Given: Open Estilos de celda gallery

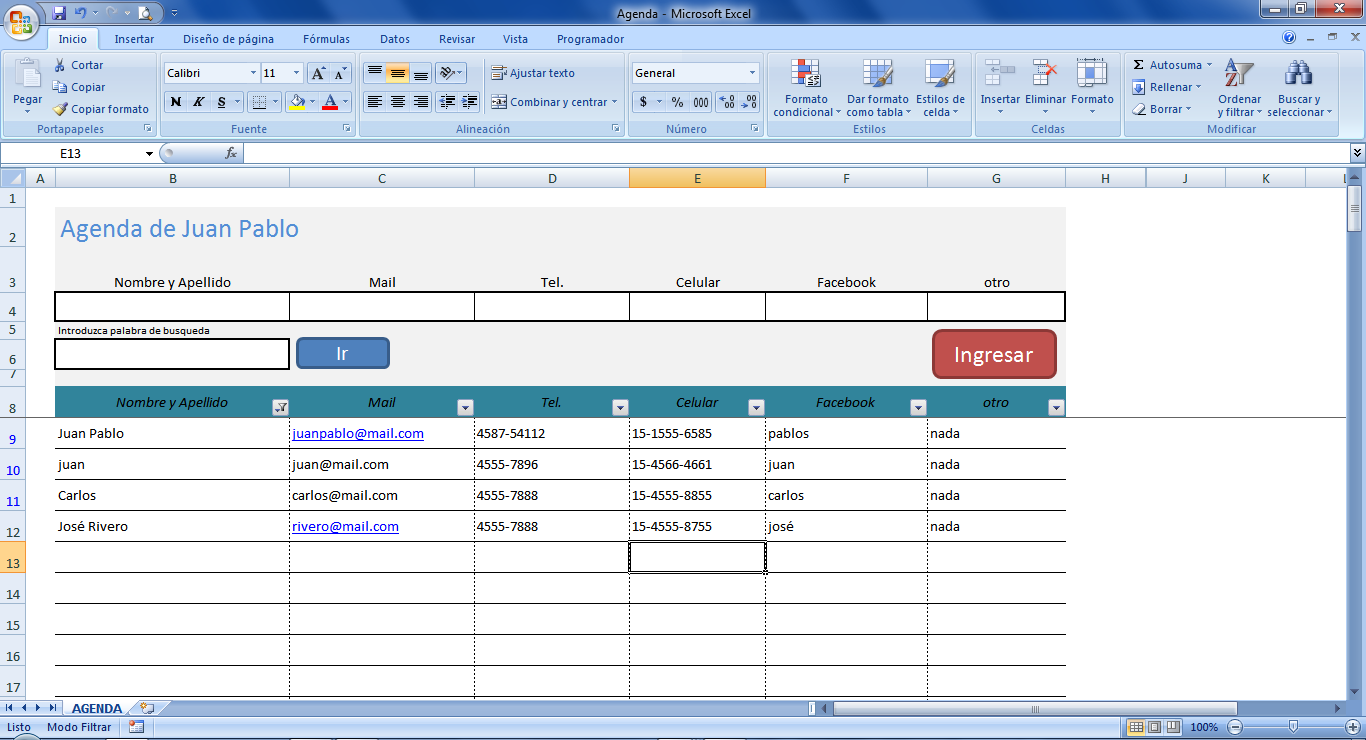Looking at the screenshot, I should [940, 88].
